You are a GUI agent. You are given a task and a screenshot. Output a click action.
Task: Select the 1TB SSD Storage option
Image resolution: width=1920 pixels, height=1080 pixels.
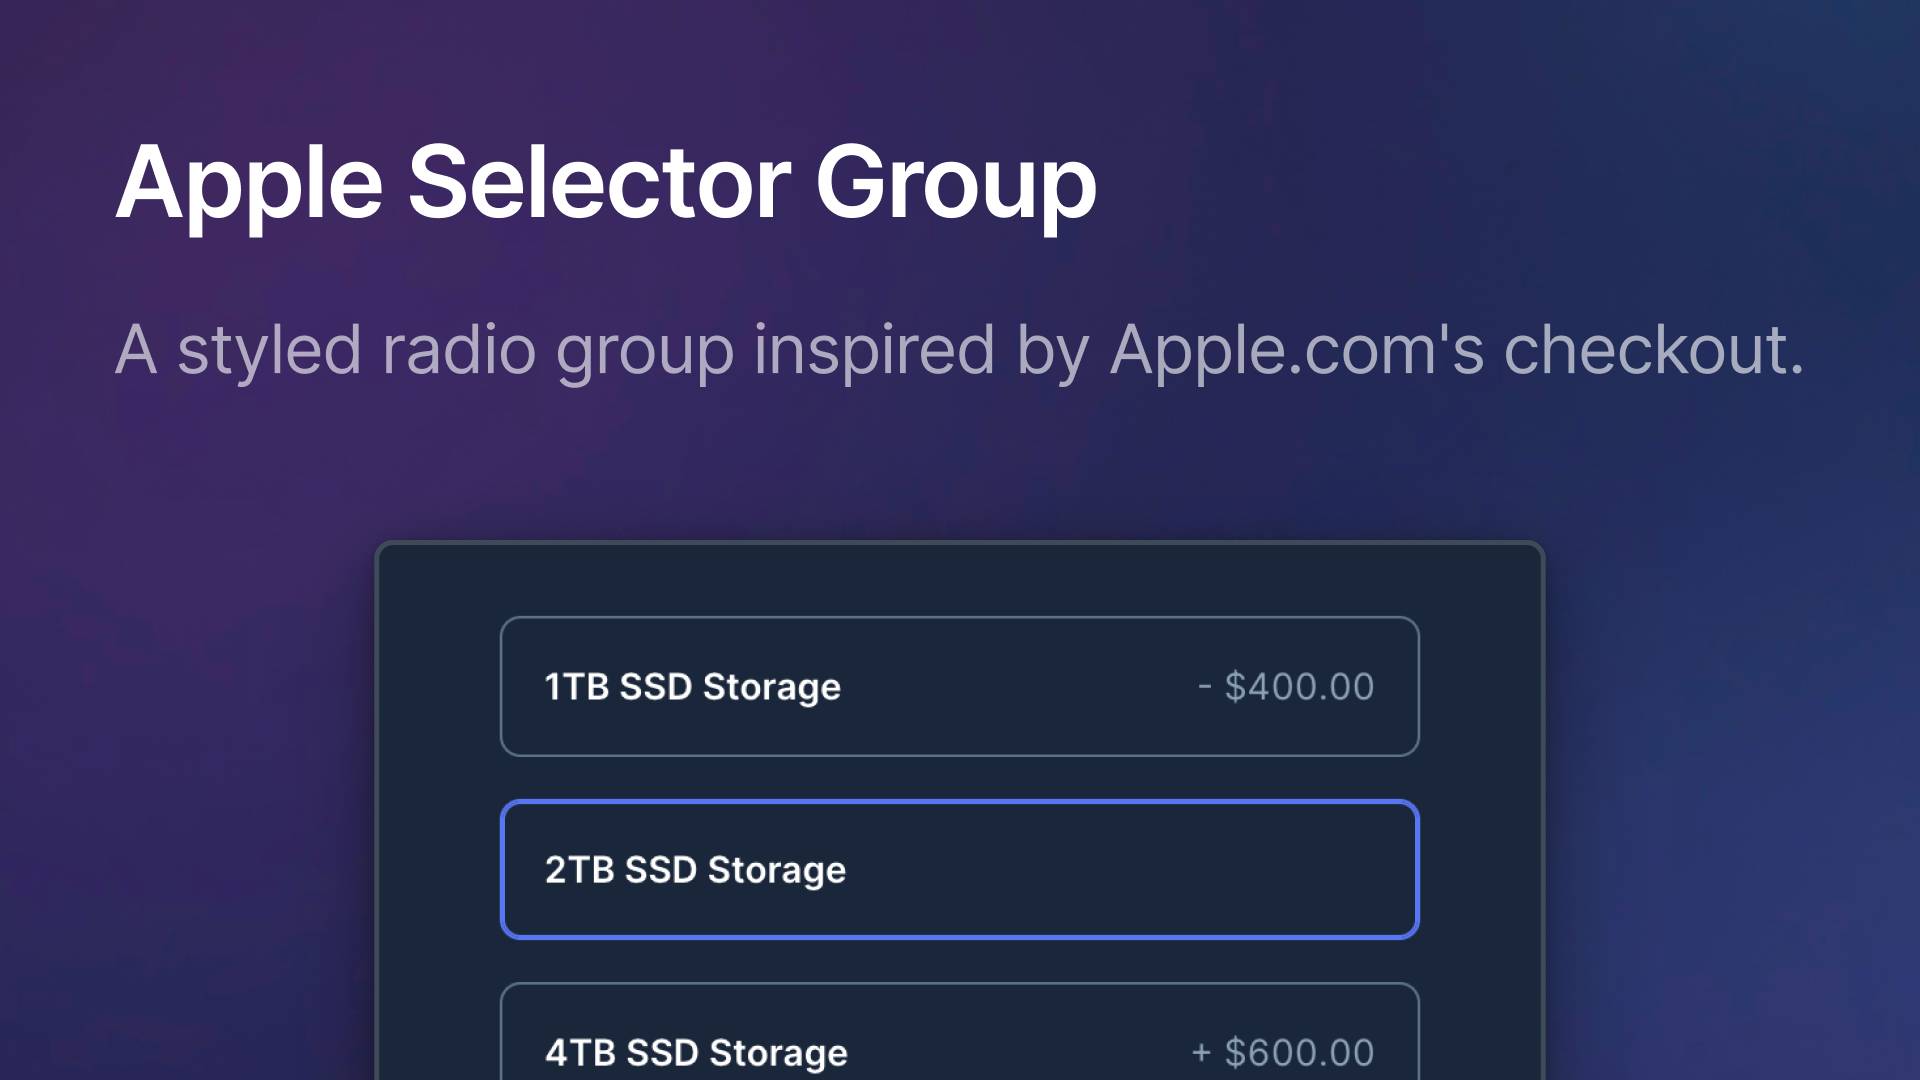pyautogui.click(x=959, y=686)
